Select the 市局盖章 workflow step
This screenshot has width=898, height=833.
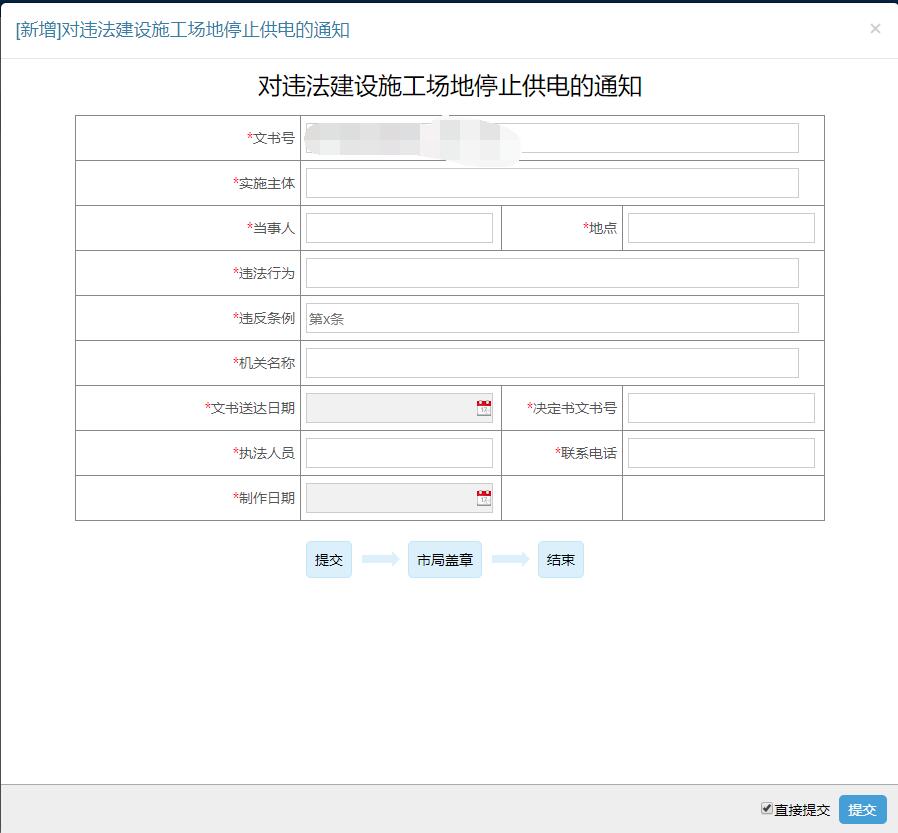click(445, 560)
